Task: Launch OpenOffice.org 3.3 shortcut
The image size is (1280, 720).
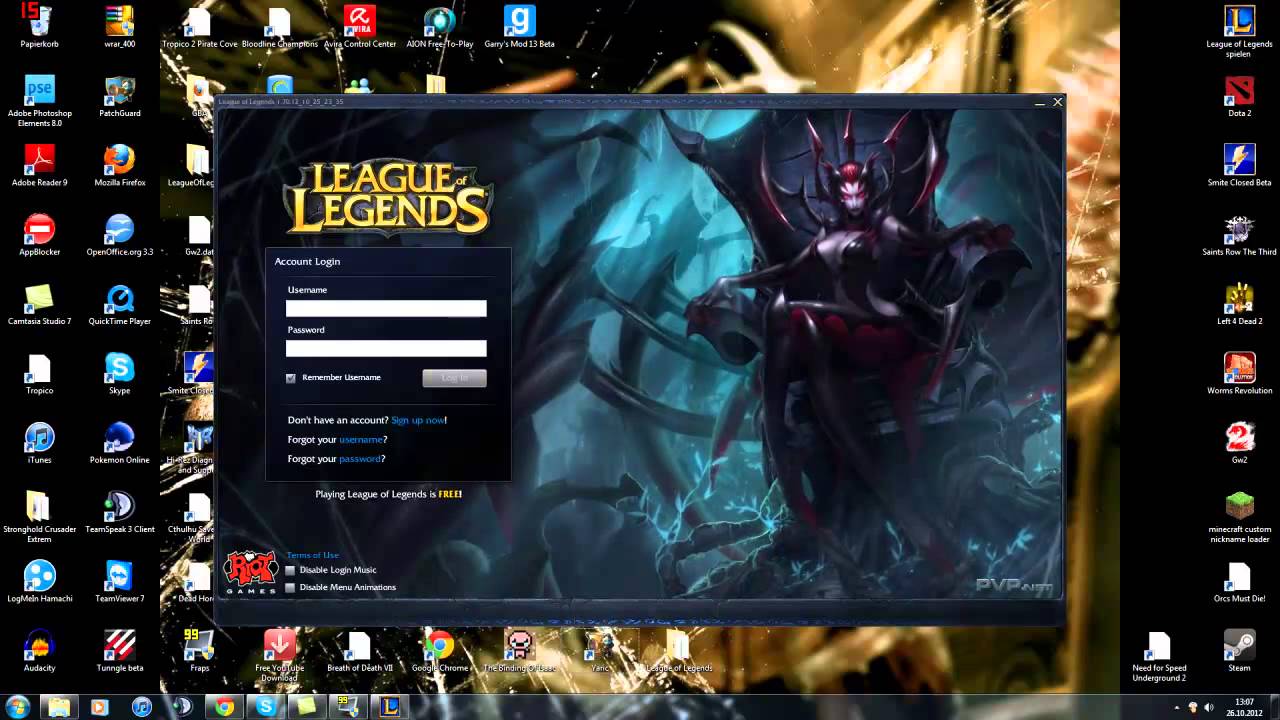Action: coord(119,234)
